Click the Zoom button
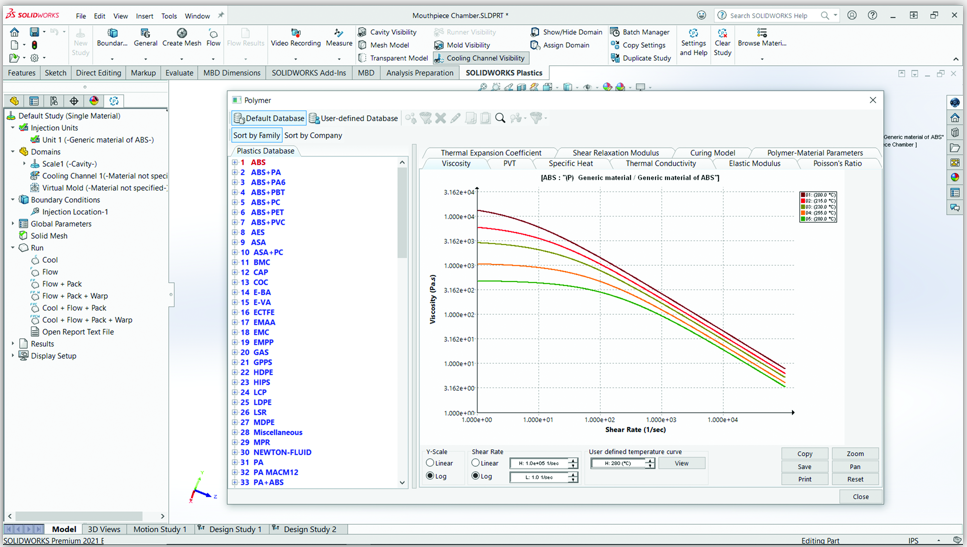Image resolution: width=967 pixels, height=547 pixels. [x=855, y=453]
